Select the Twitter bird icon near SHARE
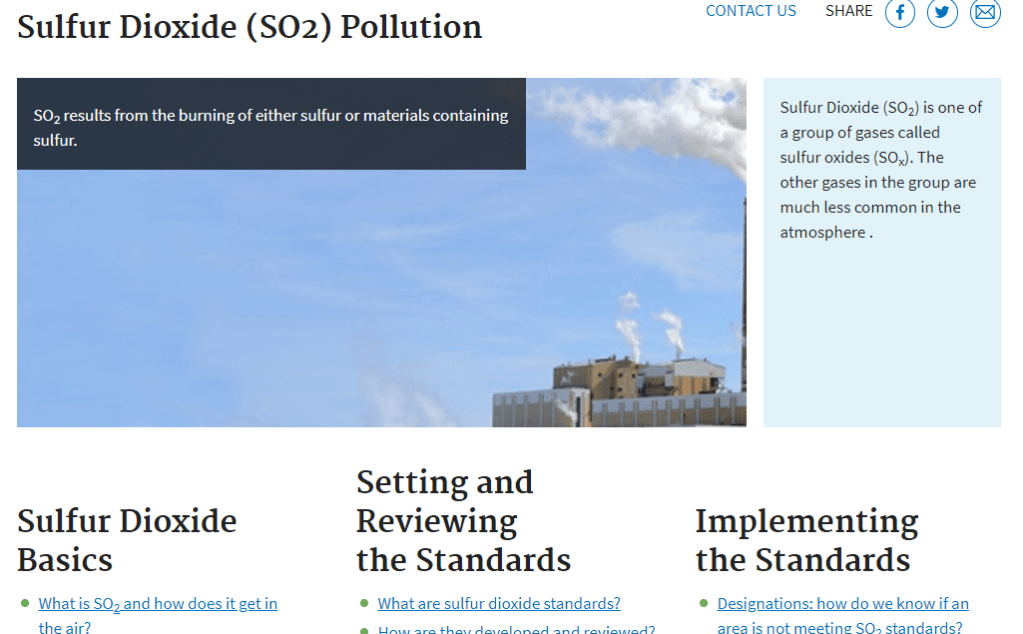The image size is (1023, 634). (x=942, y=13)
